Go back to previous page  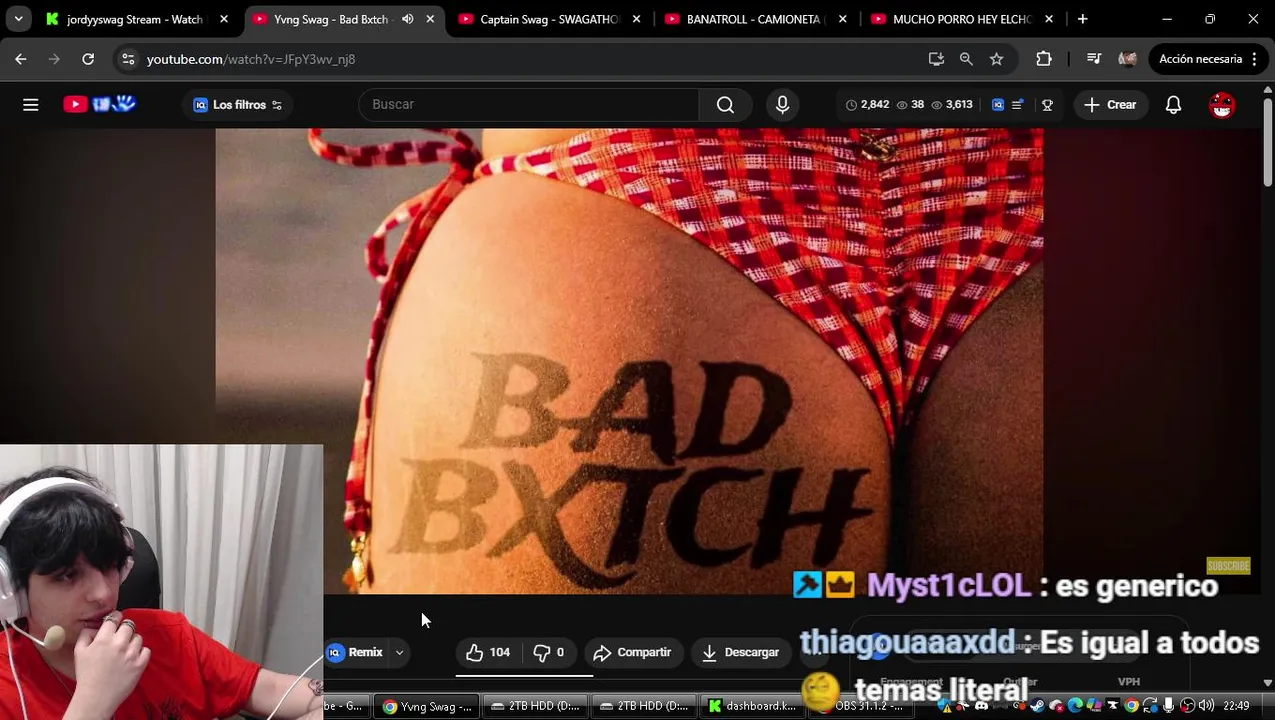pos(21,59)
